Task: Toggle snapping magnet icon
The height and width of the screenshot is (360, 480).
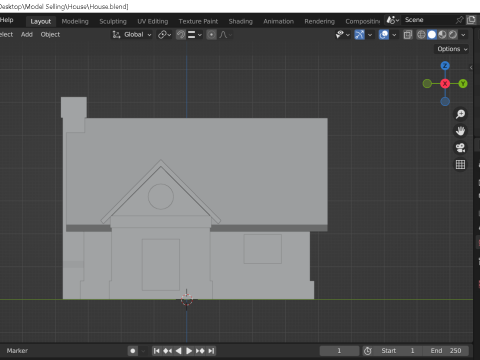Action: click(x=181, y=35)
